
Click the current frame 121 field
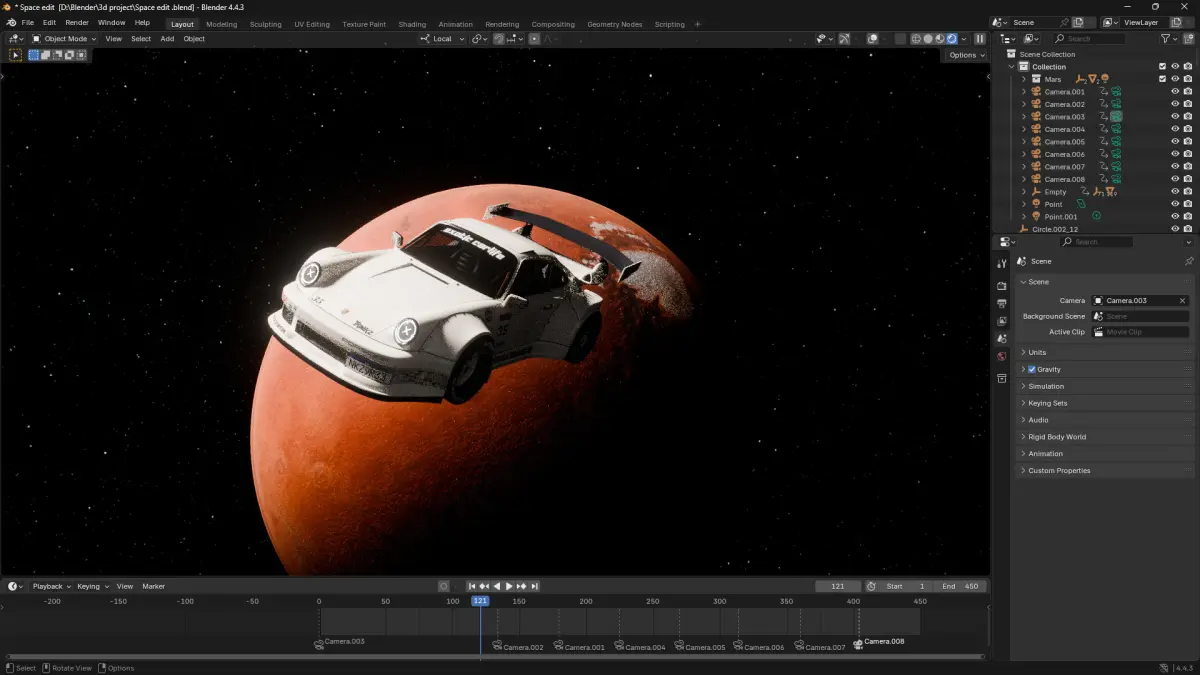click(x=838, y=586)
